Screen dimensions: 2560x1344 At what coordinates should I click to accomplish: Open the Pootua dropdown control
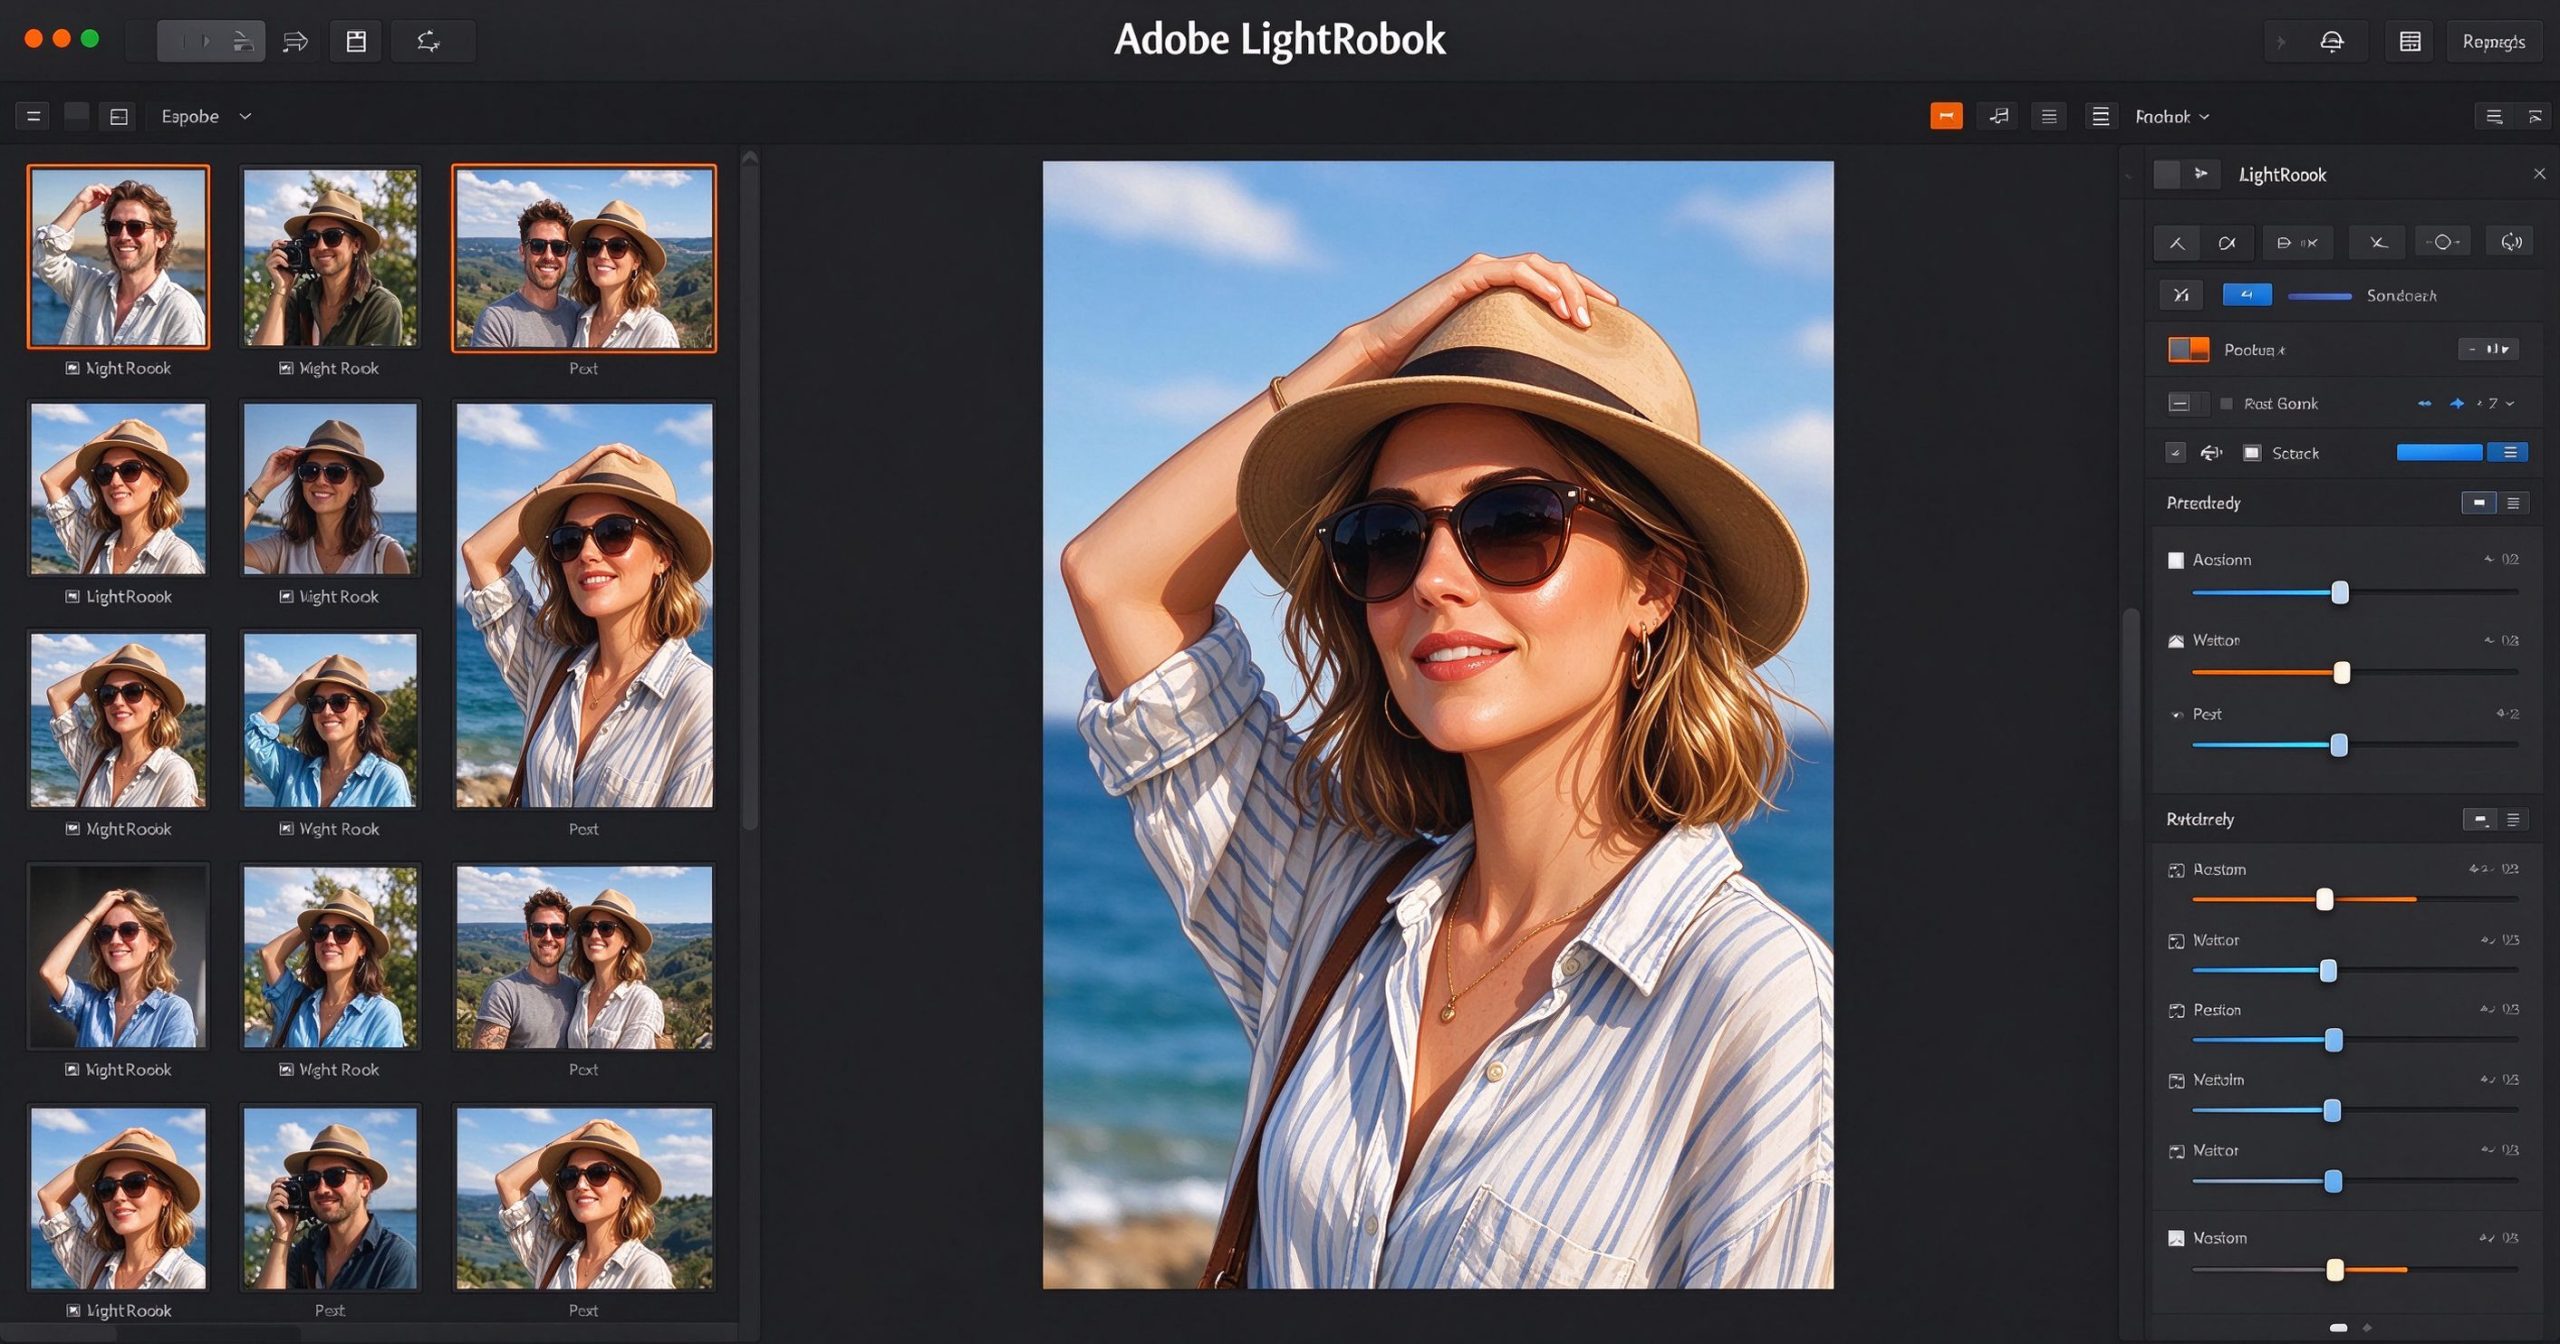tap(2488, 349)
